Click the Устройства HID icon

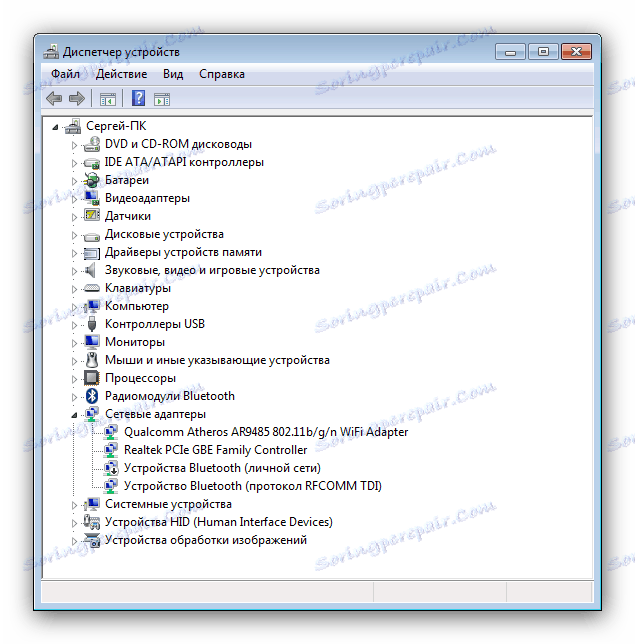click(x=92, y=522)
